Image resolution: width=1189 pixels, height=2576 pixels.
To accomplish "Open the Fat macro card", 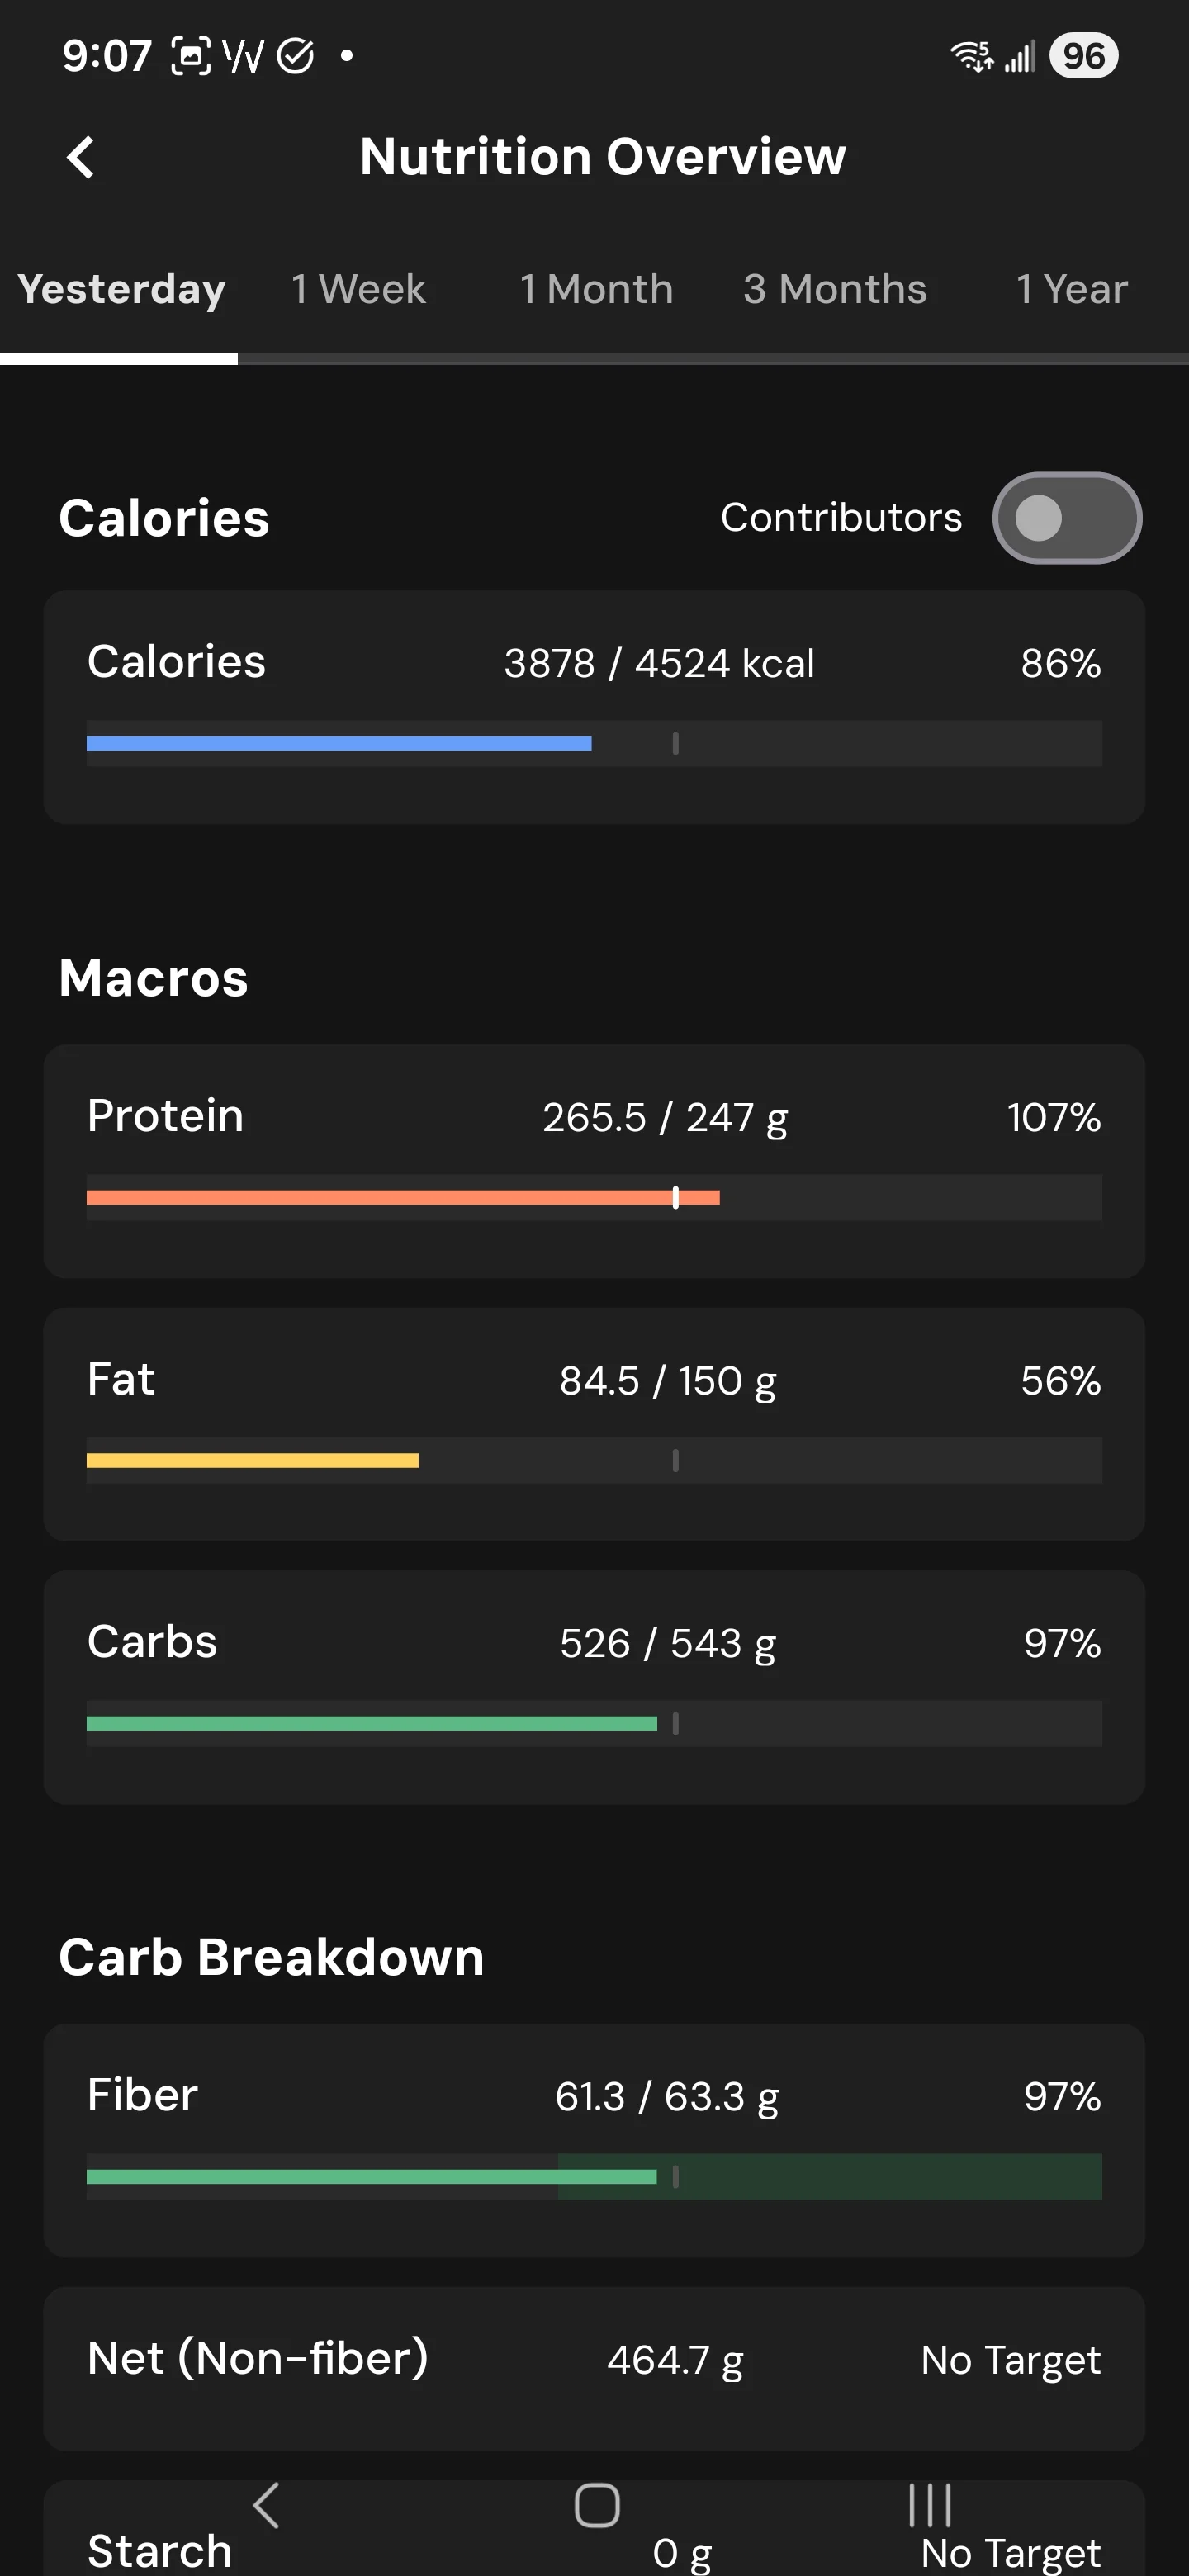I will 594,1424.
